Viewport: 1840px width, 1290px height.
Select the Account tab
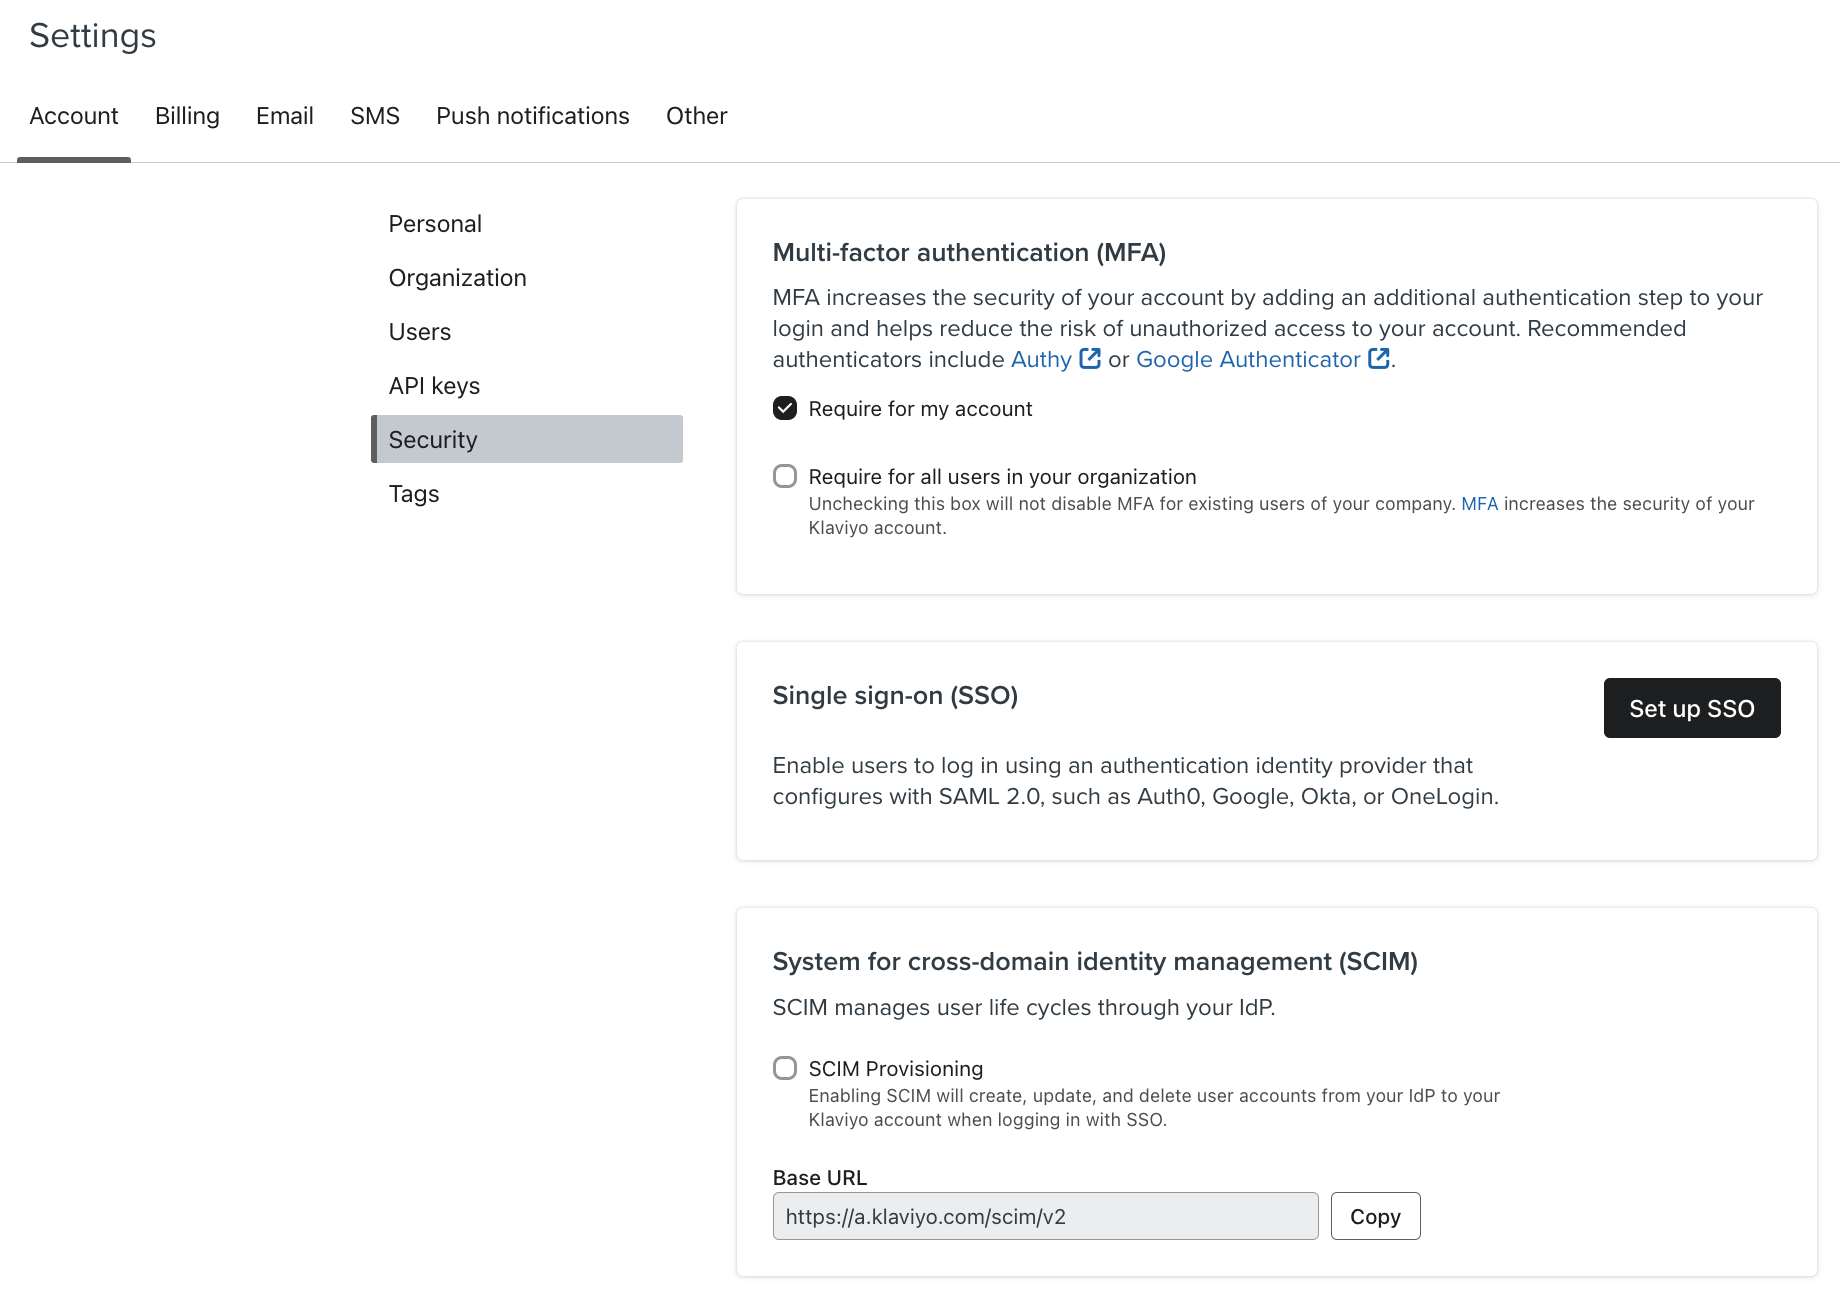(x=74, y=116)
